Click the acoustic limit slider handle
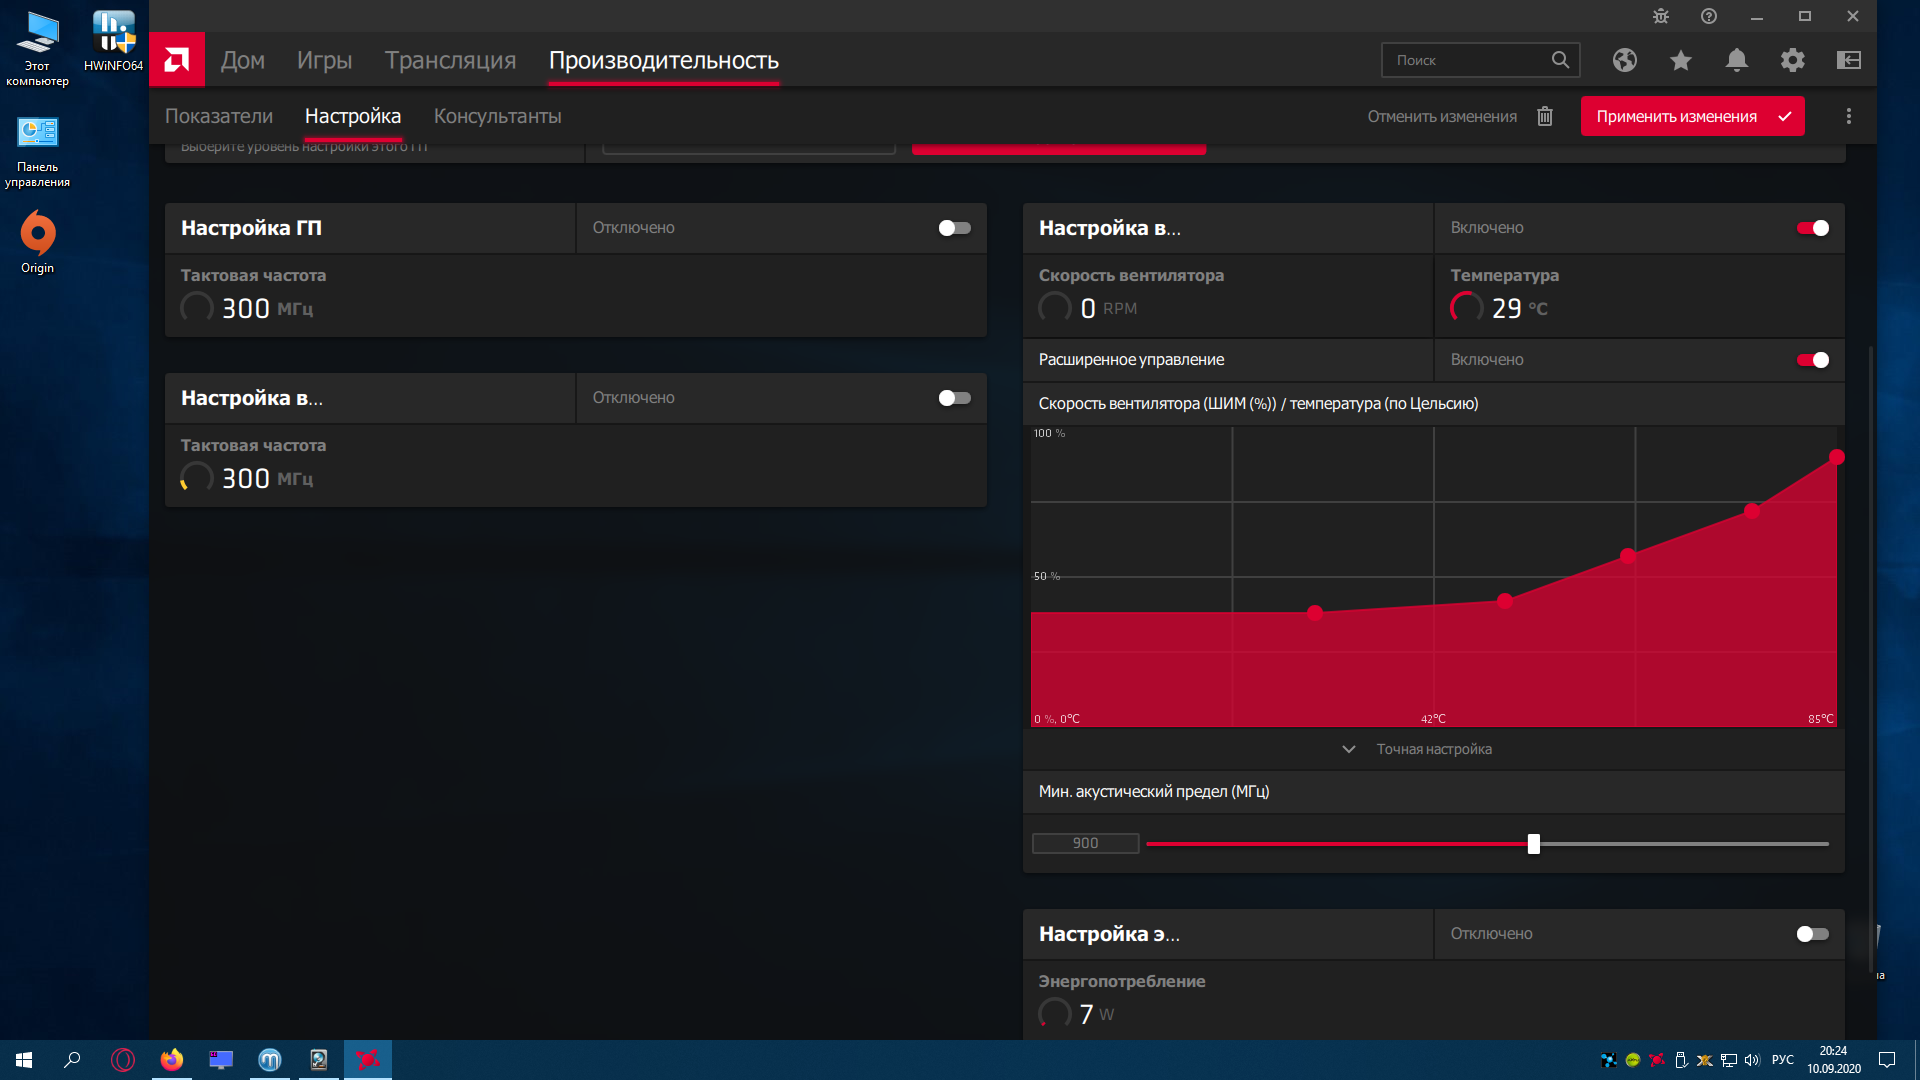 tap(1533, 844)
